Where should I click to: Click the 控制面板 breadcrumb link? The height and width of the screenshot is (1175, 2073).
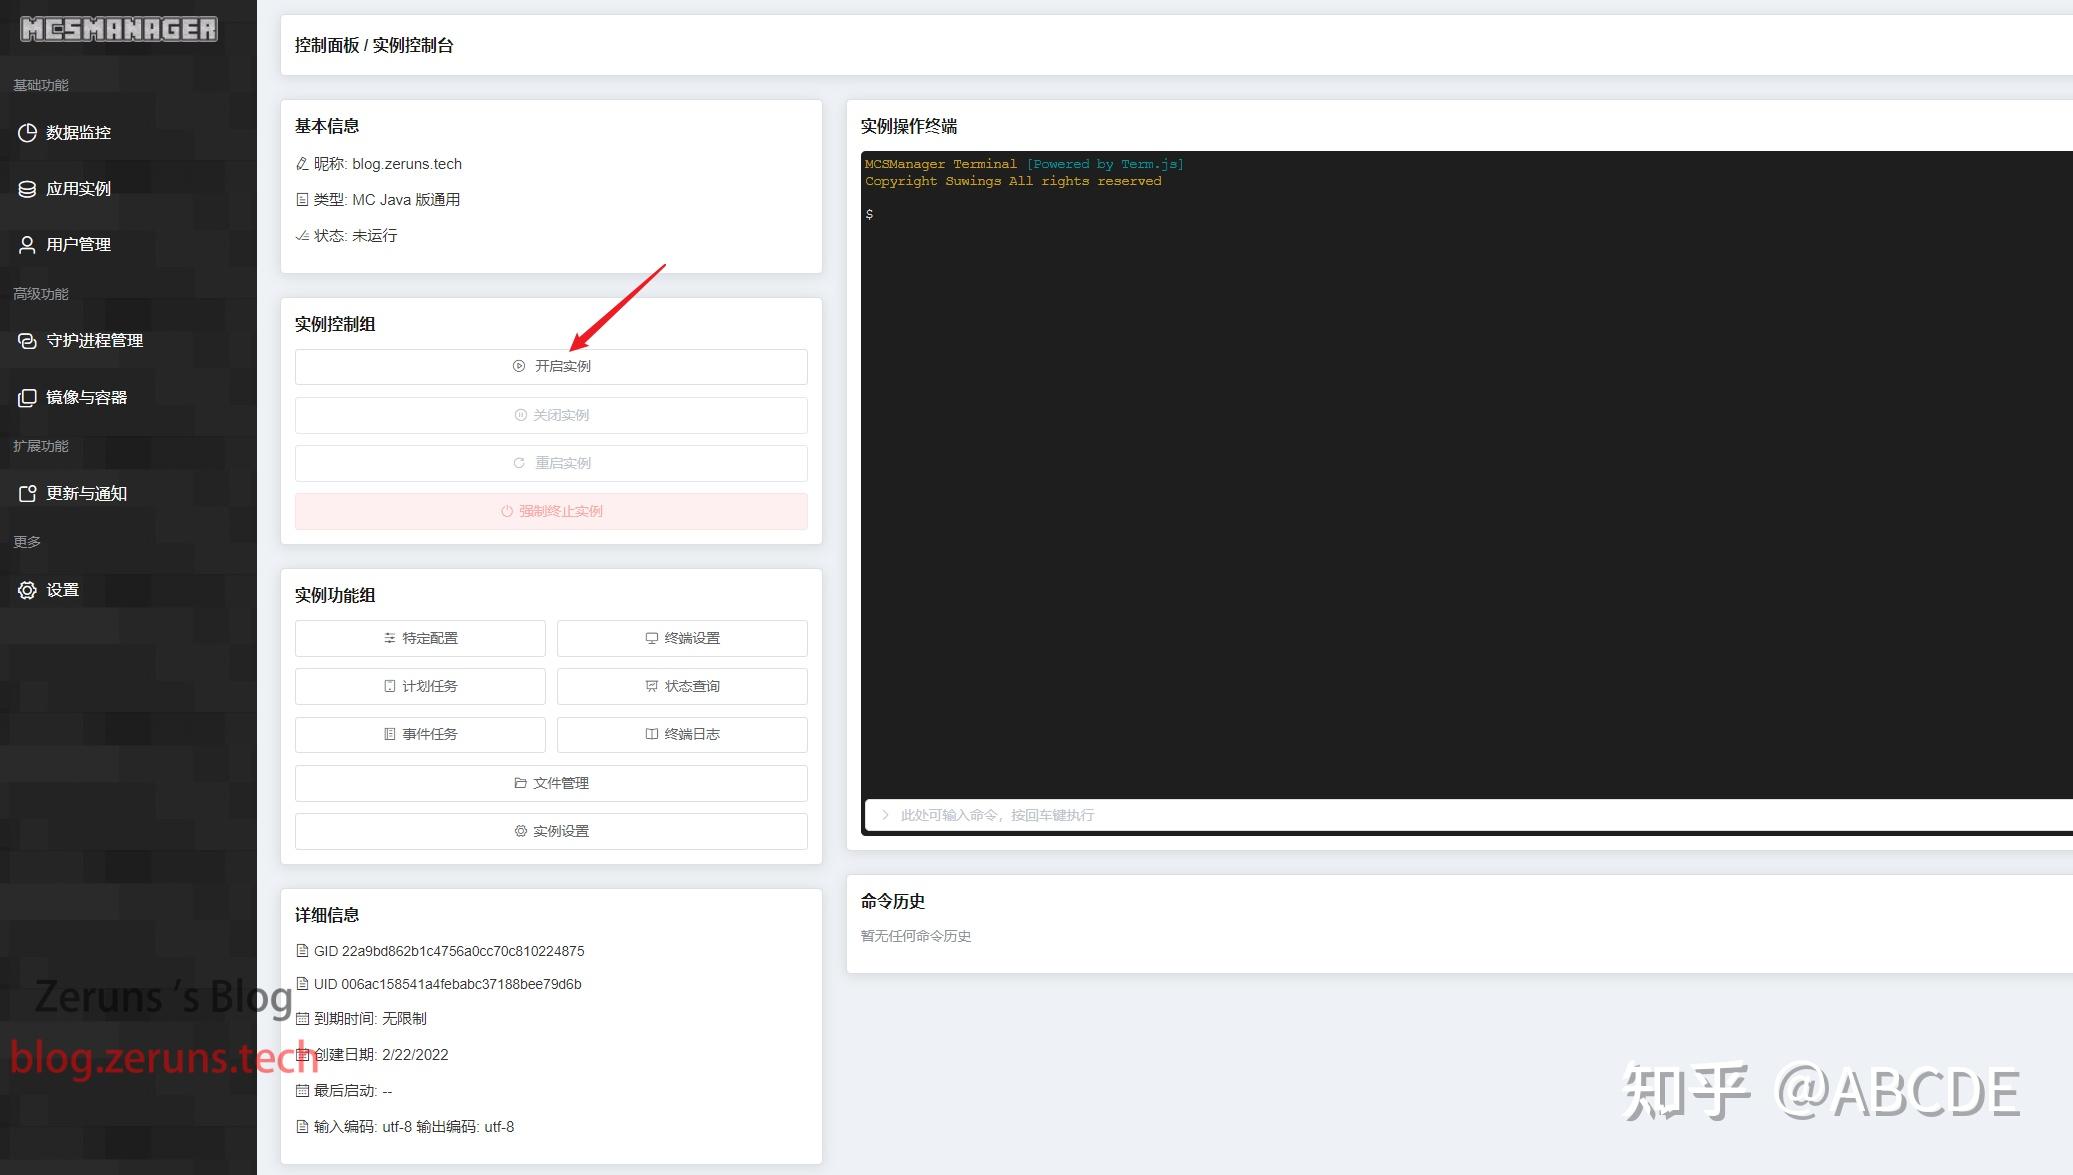pos(327,46)
